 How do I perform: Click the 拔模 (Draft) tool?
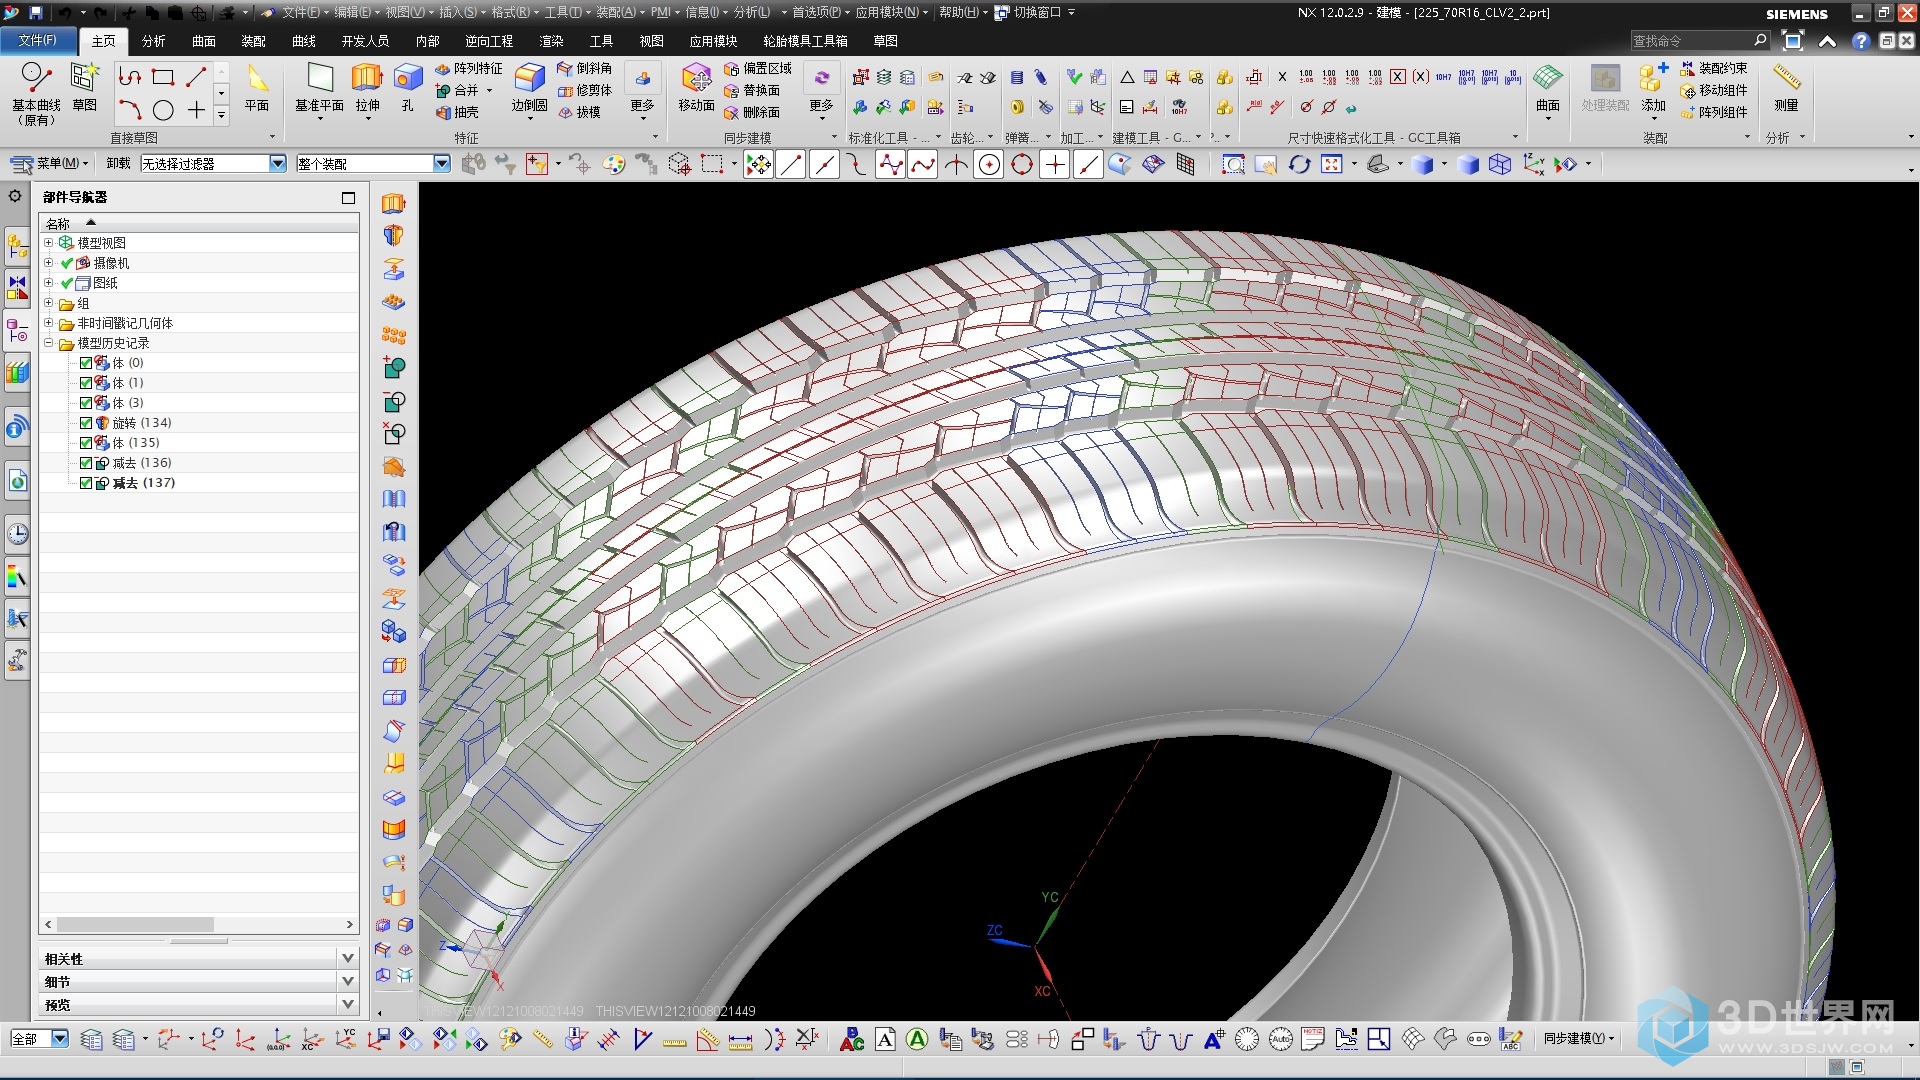pos(579,112)
